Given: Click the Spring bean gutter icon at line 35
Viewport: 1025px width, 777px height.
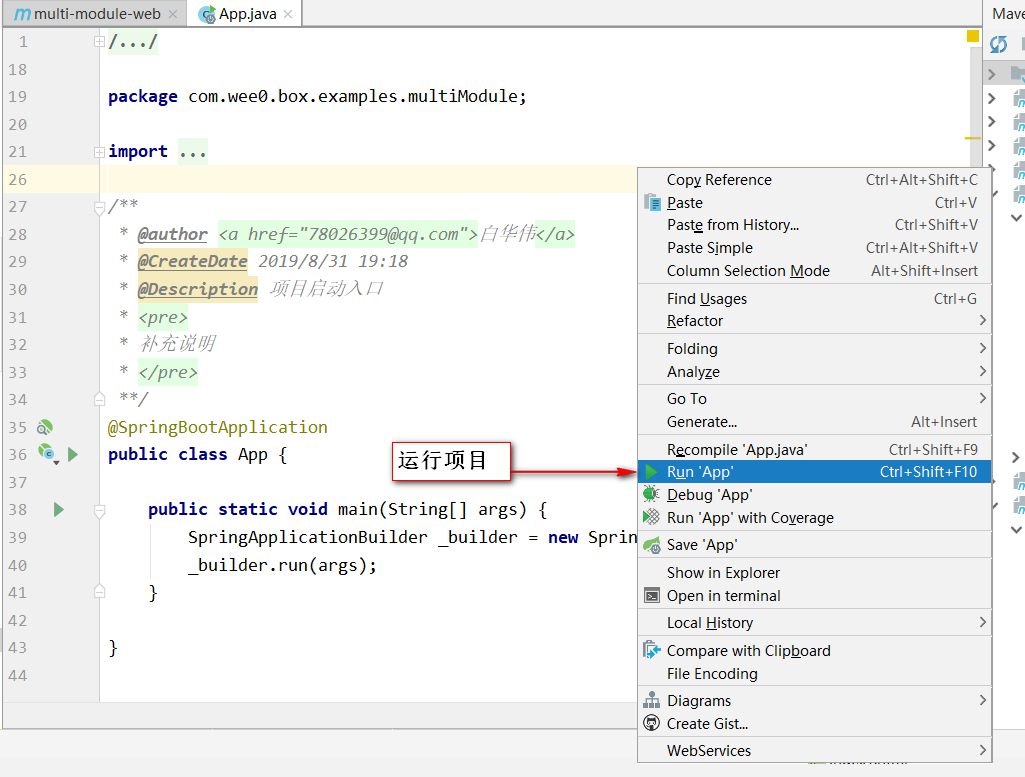Looking at the screenshot, I should [x=44, y=428].
